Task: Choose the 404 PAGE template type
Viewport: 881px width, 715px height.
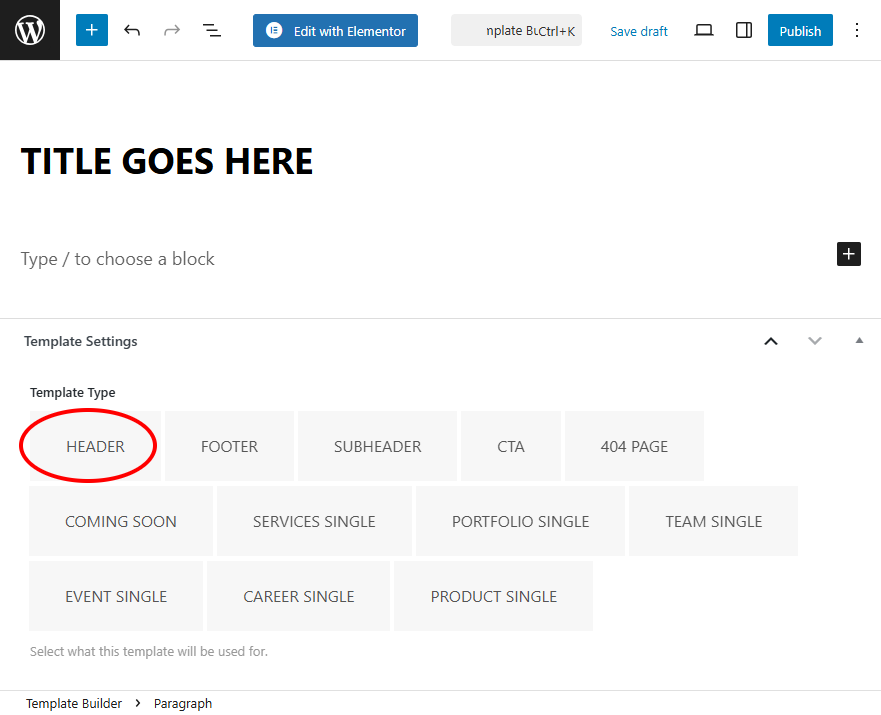Action: (634, 446)
